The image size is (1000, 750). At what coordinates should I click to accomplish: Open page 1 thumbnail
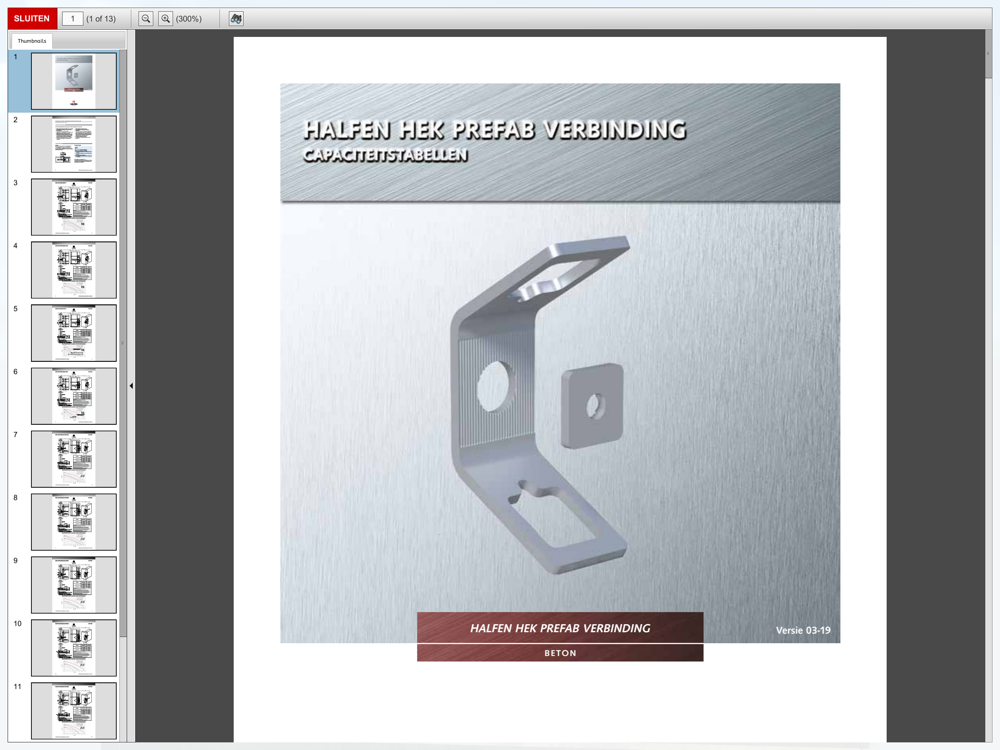pos(74,81)
